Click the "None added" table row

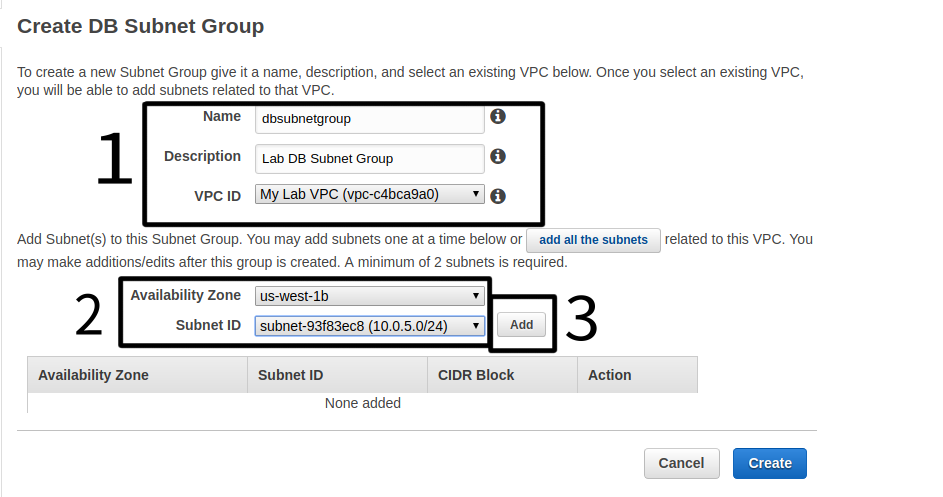tap(362, 403)
